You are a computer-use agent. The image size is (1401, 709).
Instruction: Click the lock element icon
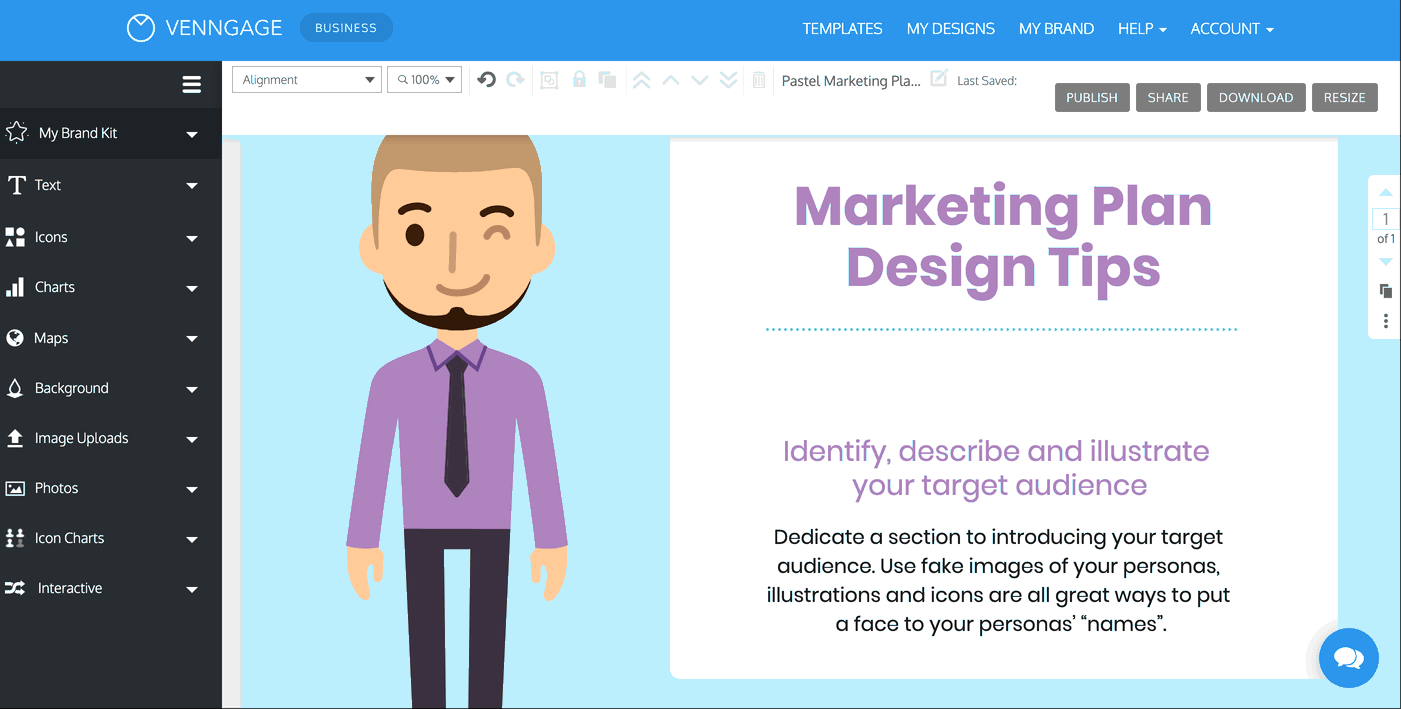[x=579, y=80]
